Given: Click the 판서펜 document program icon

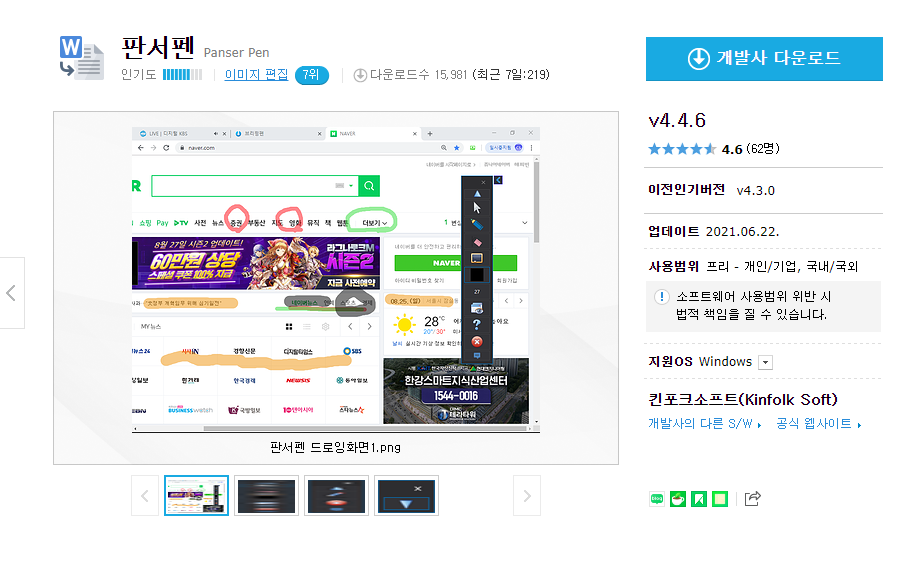Looking at the screenshot, I should pyautogui.click(x=82, y=58).
